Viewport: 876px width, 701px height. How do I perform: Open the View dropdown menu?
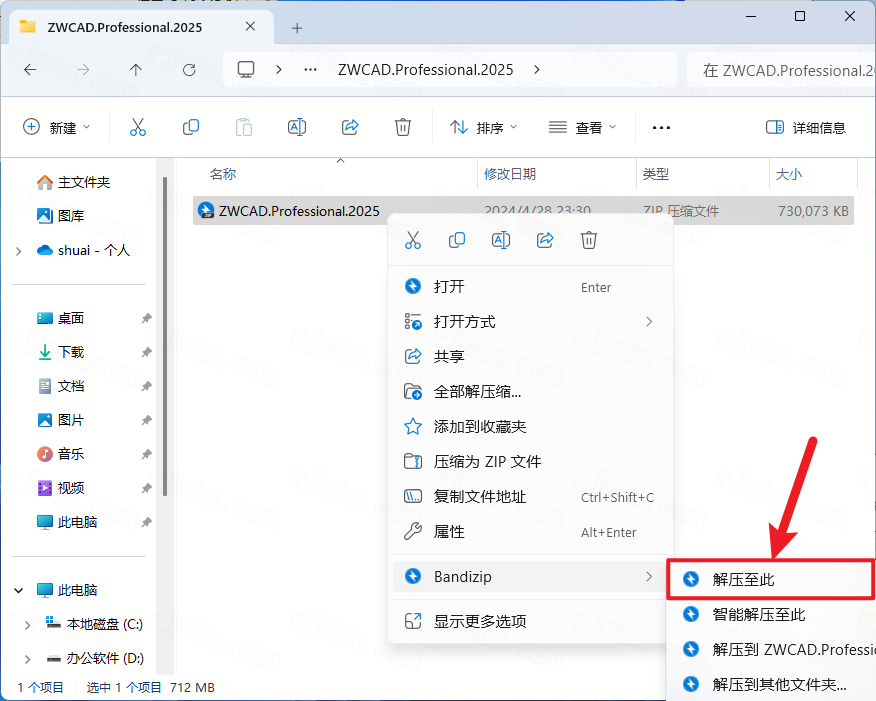(583, 127)
